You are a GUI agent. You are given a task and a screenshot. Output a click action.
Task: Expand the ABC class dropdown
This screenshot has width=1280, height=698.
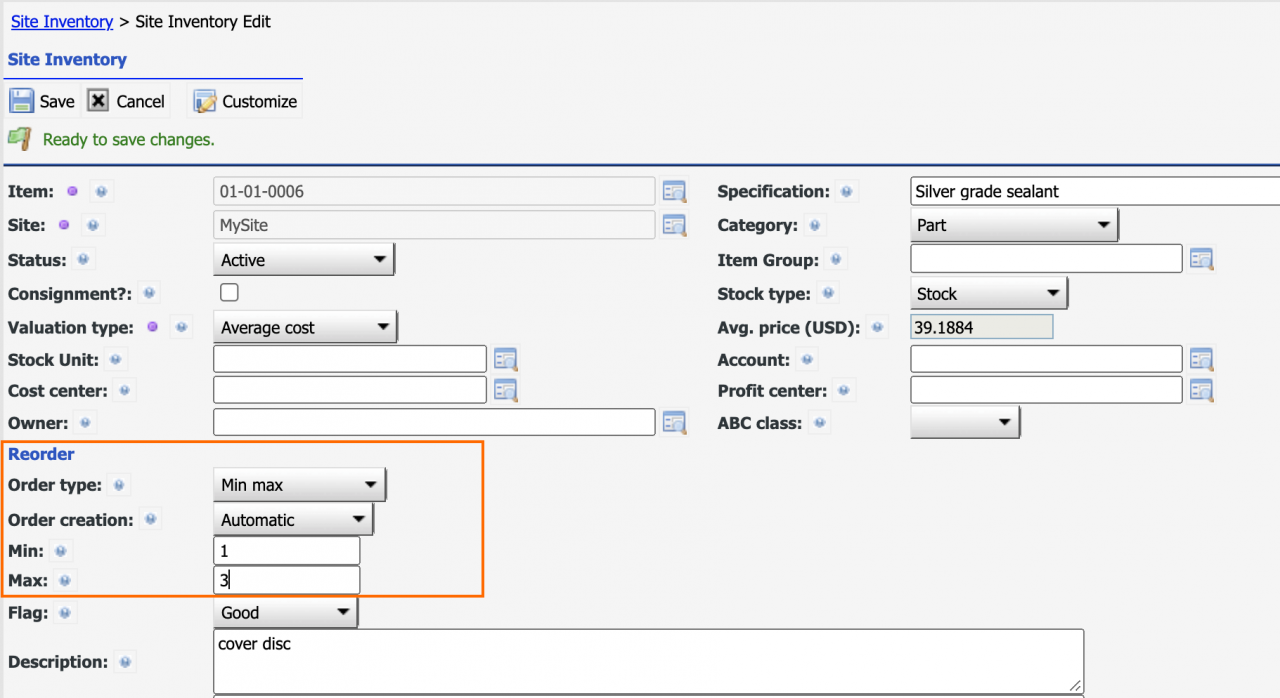[x=964, y=423]
